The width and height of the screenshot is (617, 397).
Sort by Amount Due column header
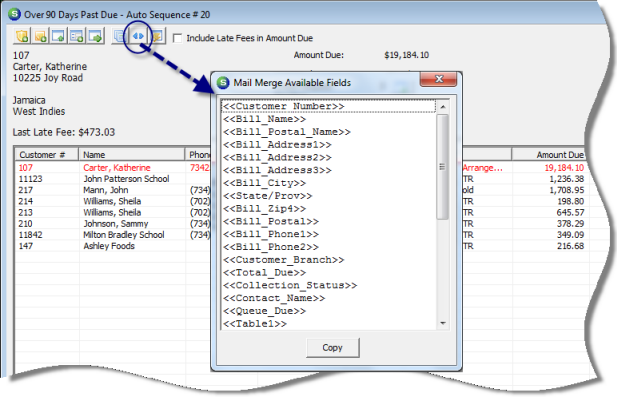(x=549, y=155)
